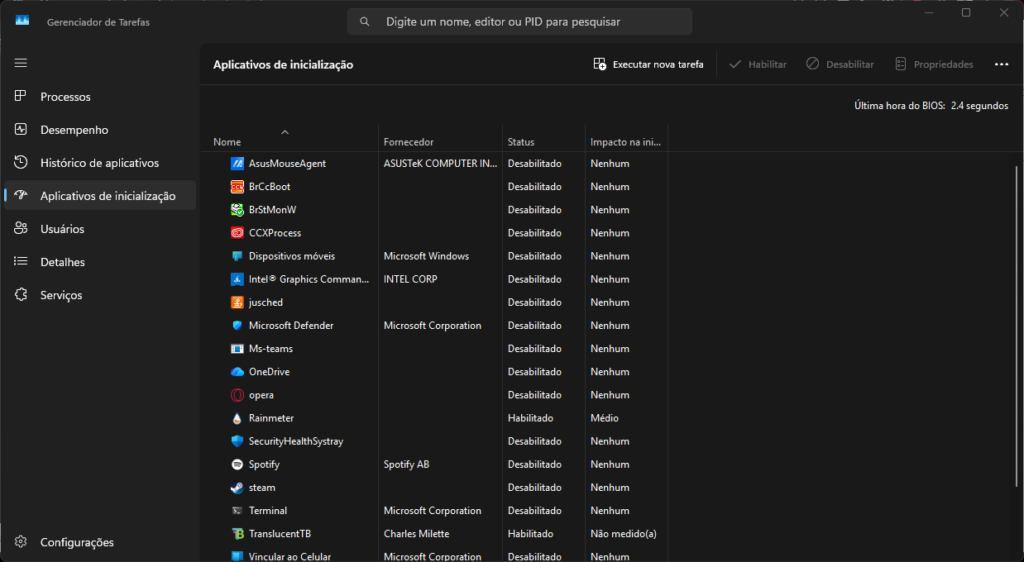Open Configurações settings
Image resolution: width=1024 pixels, height=562 pixels.
tap(99, 542)
